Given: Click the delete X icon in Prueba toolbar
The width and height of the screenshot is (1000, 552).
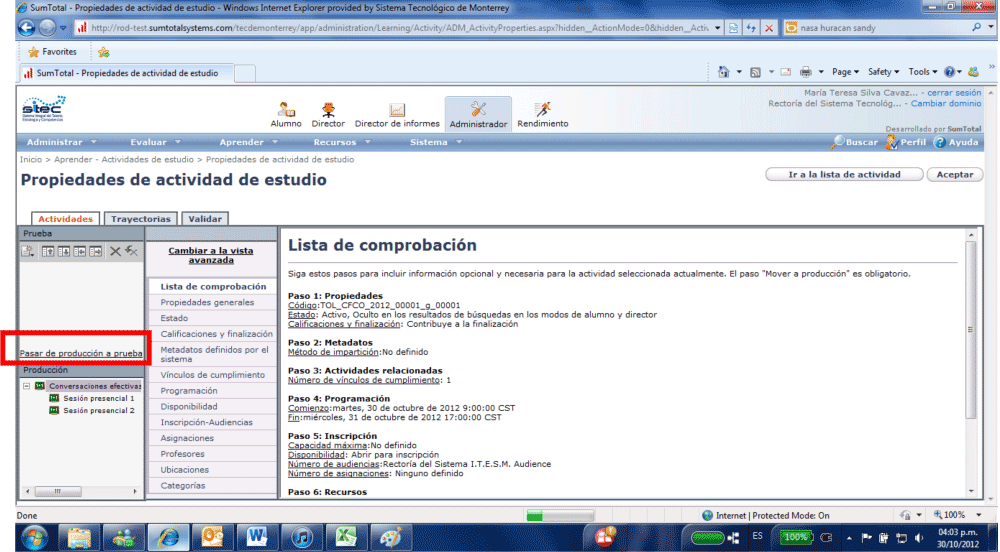Looking at the screenshot, I should pos(115,251).
